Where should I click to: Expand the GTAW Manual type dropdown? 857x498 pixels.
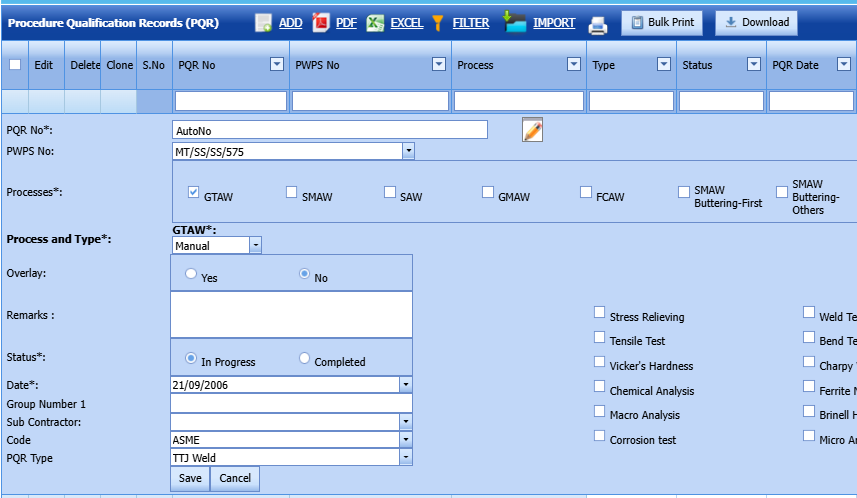(255, 245)
